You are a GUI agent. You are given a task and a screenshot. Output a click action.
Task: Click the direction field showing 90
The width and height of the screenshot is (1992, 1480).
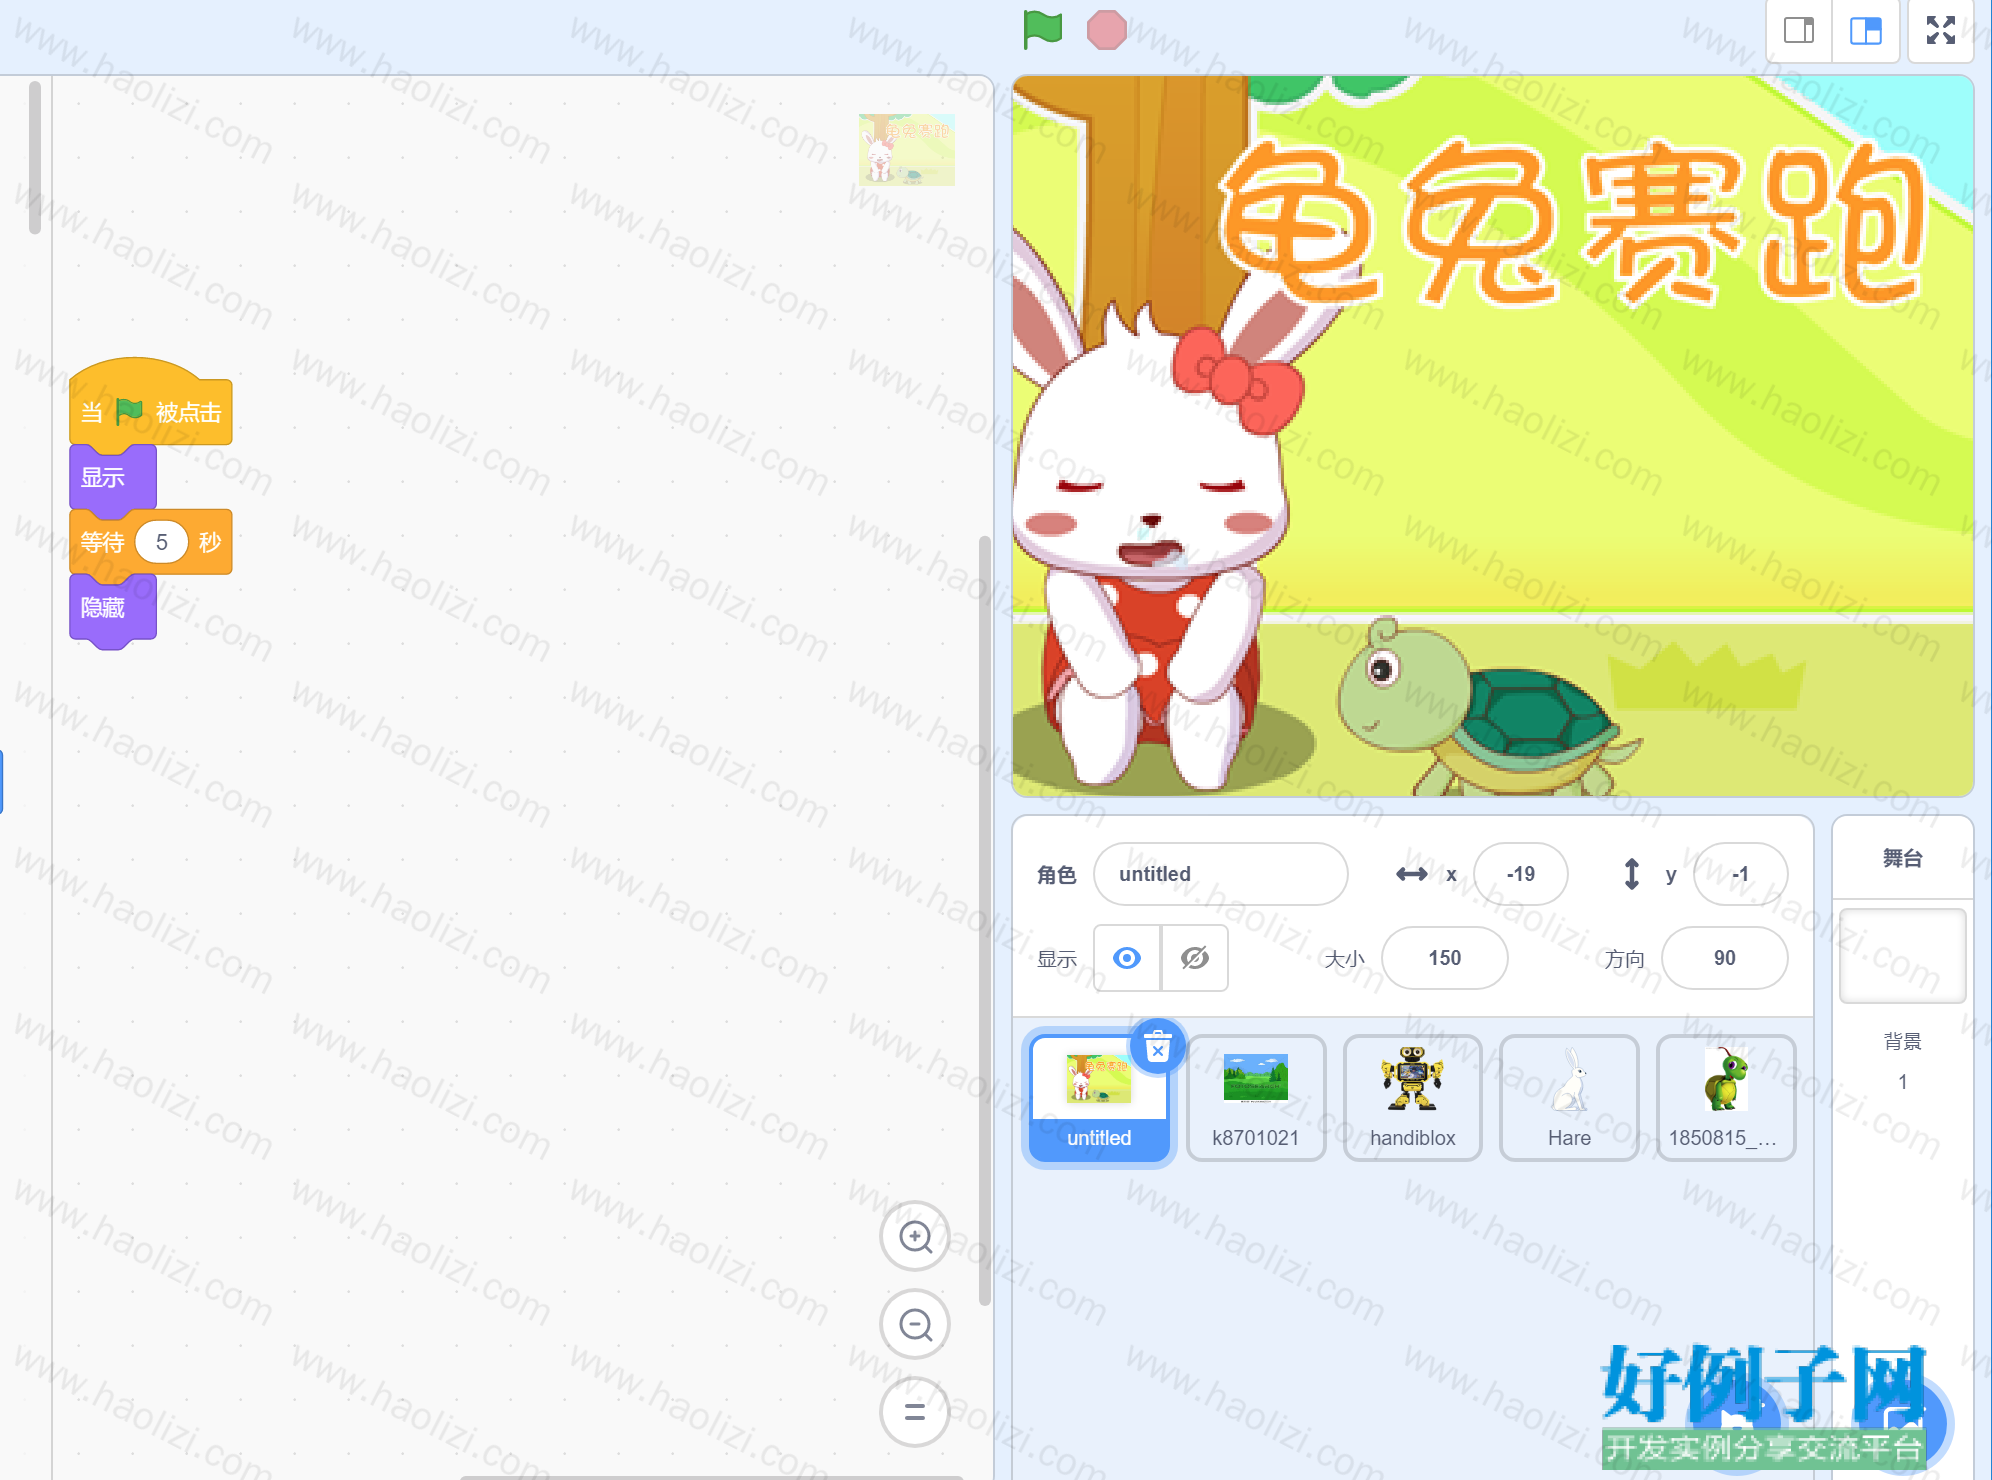pos(1725,958)
